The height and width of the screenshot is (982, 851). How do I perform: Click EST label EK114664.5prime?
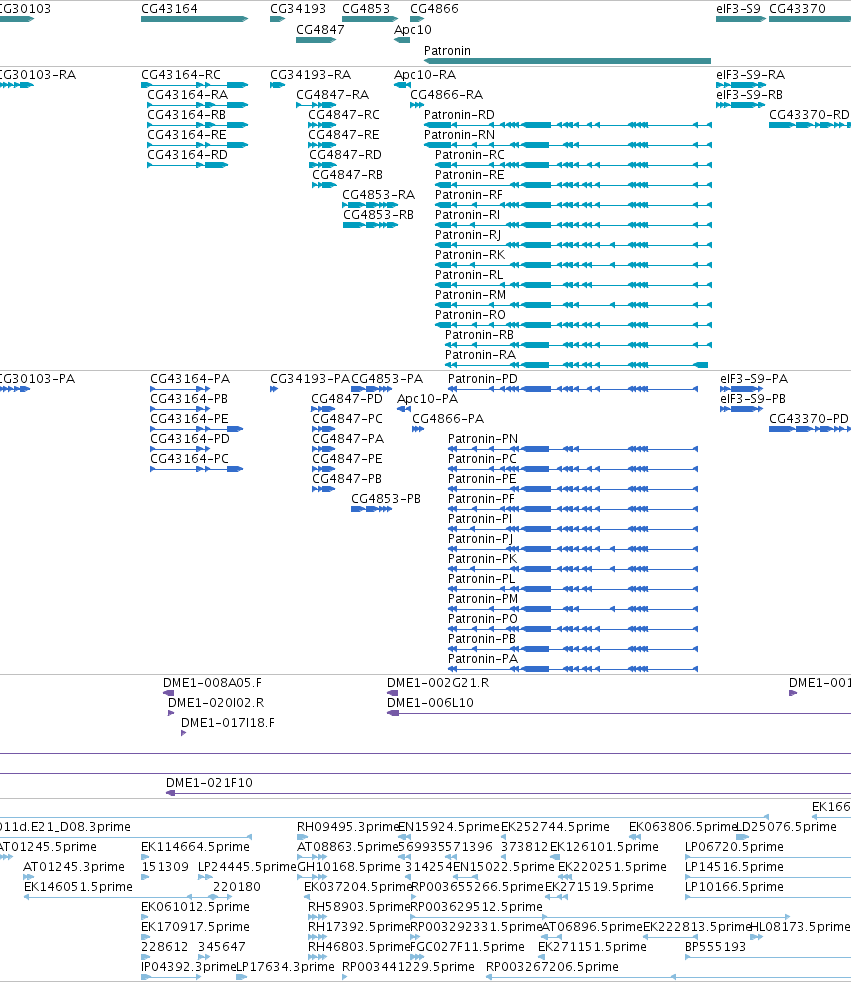click(x=195, y=847)
